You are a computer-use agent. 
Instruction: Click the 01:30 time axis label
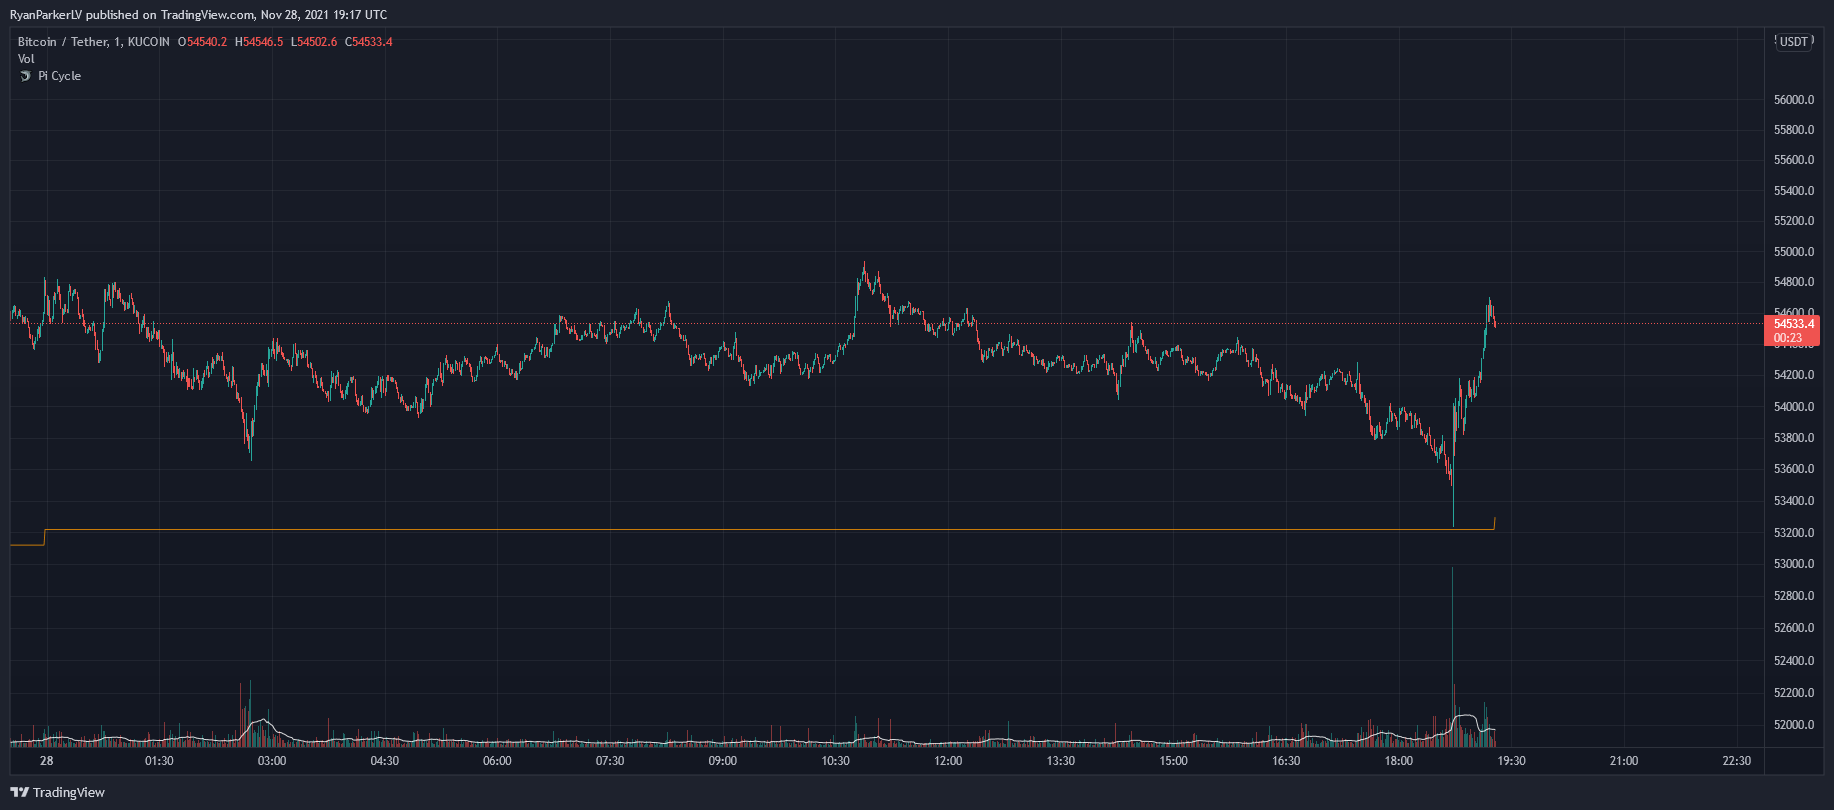pyautogui.click(x=159, y=761)
